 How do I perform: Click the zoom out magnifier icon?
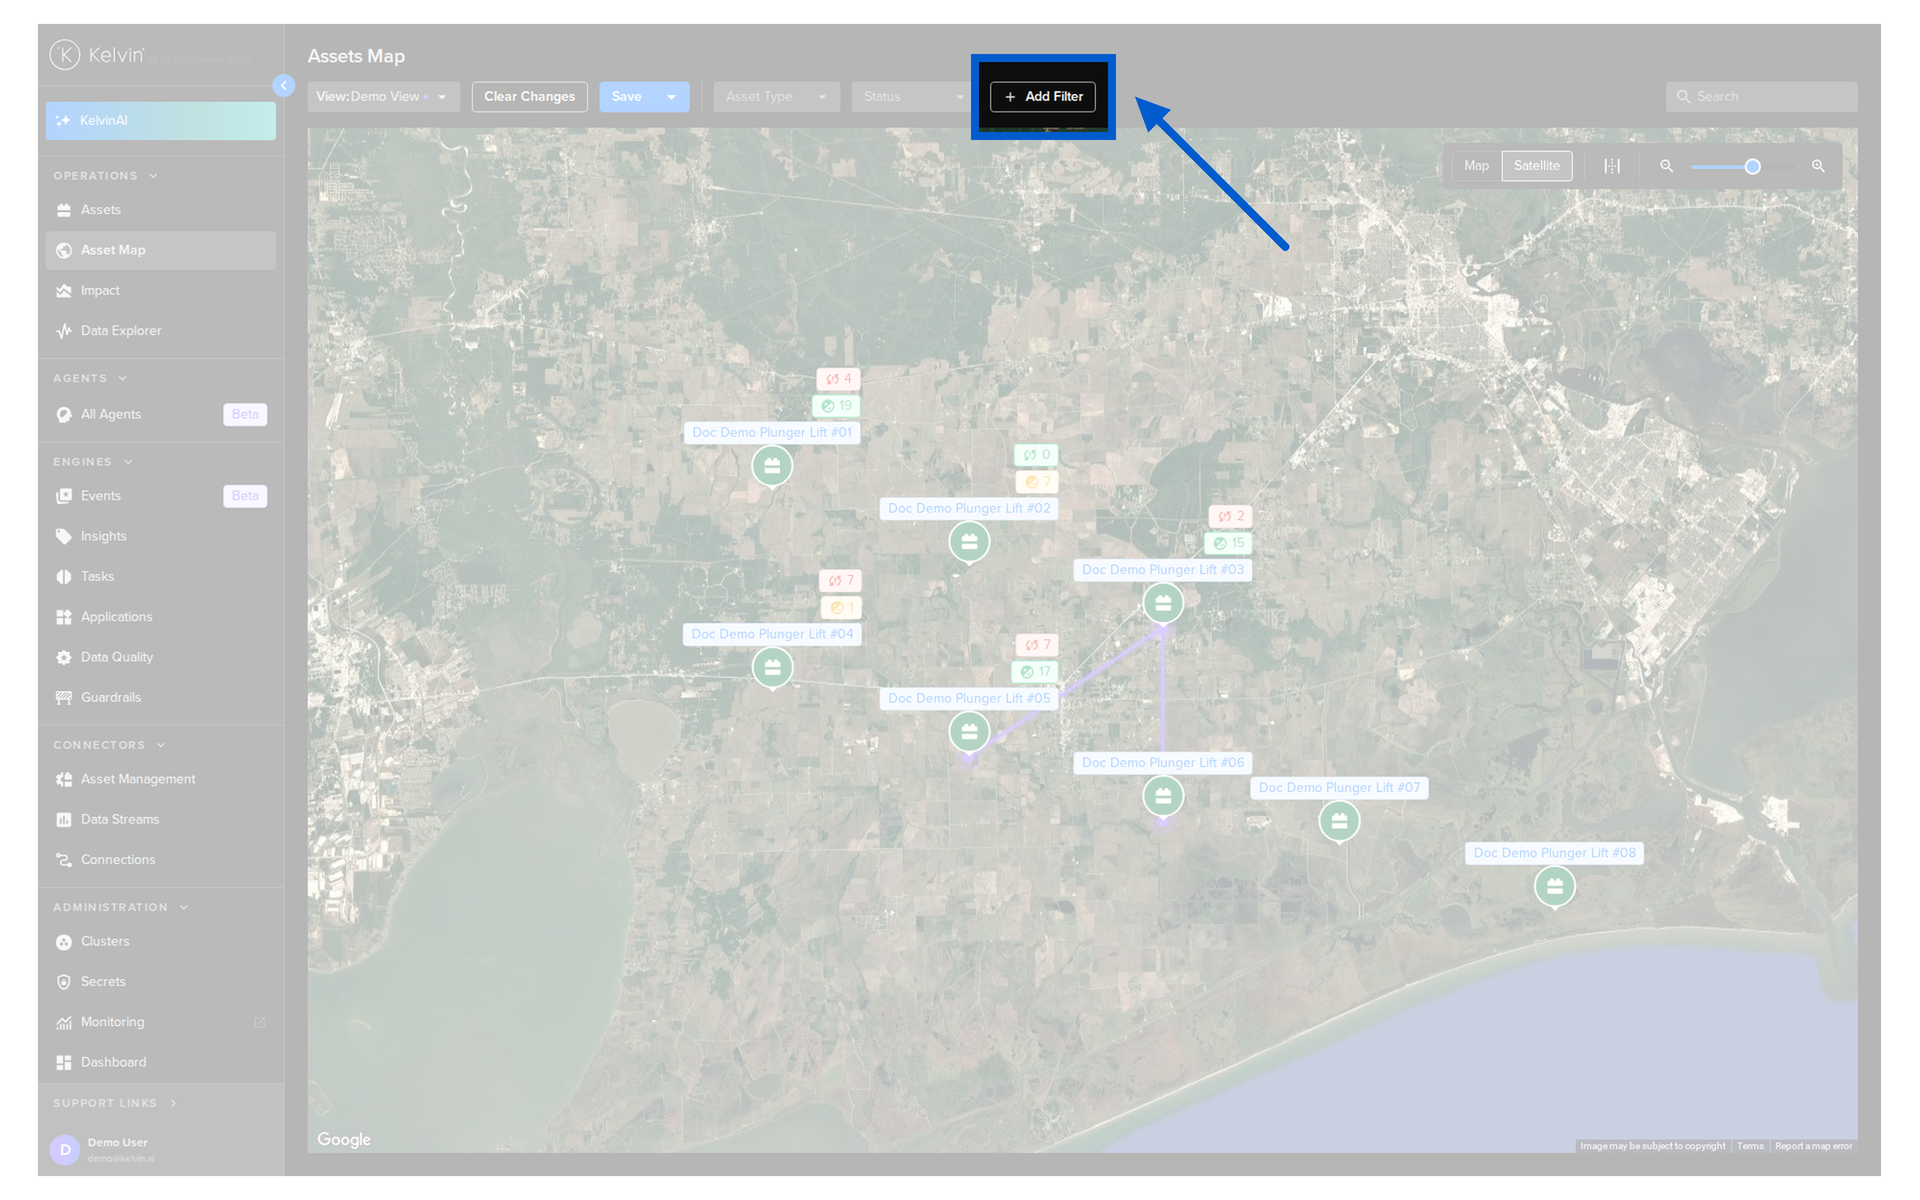pyautogui.click(x=1667, y=166)
